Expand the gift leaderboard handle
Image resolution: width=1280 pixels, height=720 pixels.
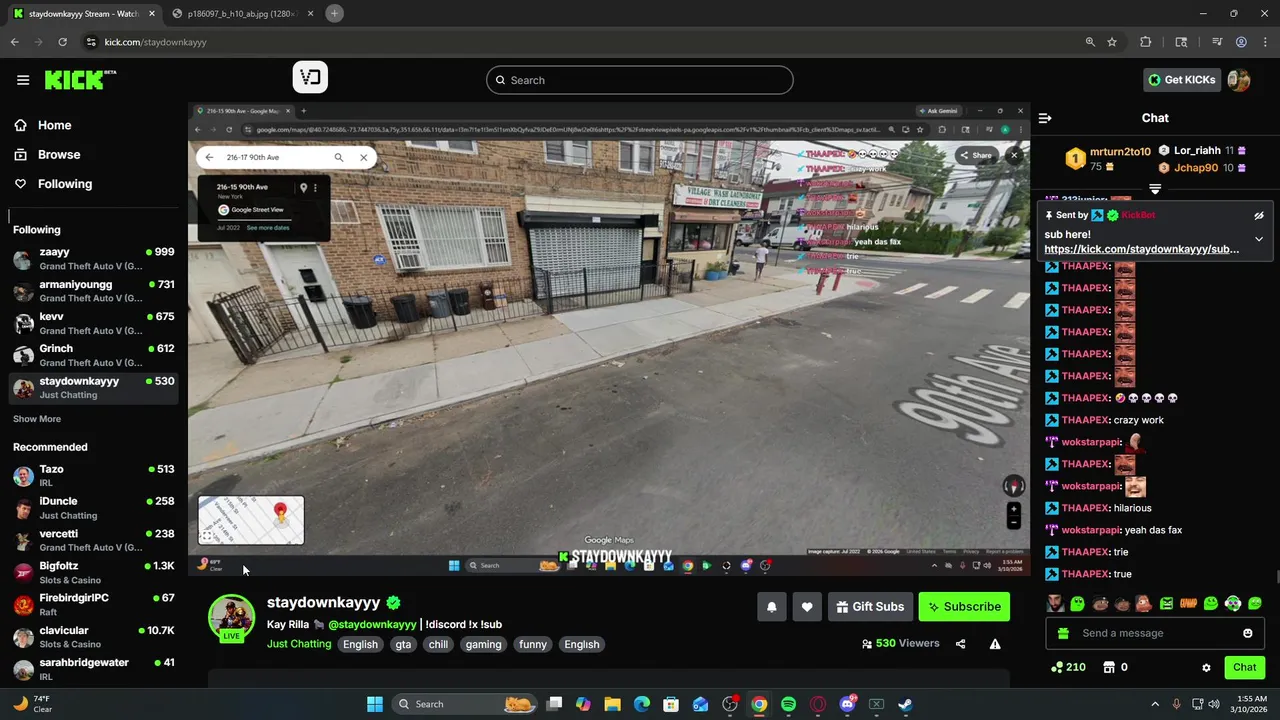coord(1155,189)
